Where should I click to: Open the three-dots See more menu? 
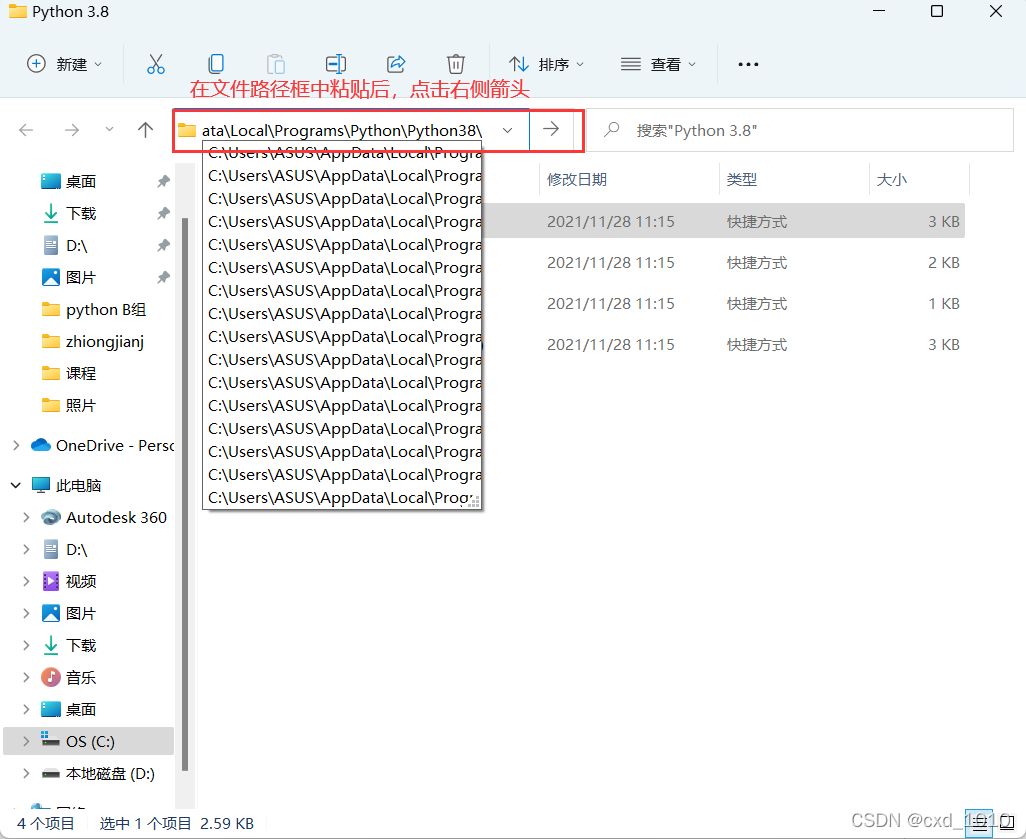click(748, 64)
